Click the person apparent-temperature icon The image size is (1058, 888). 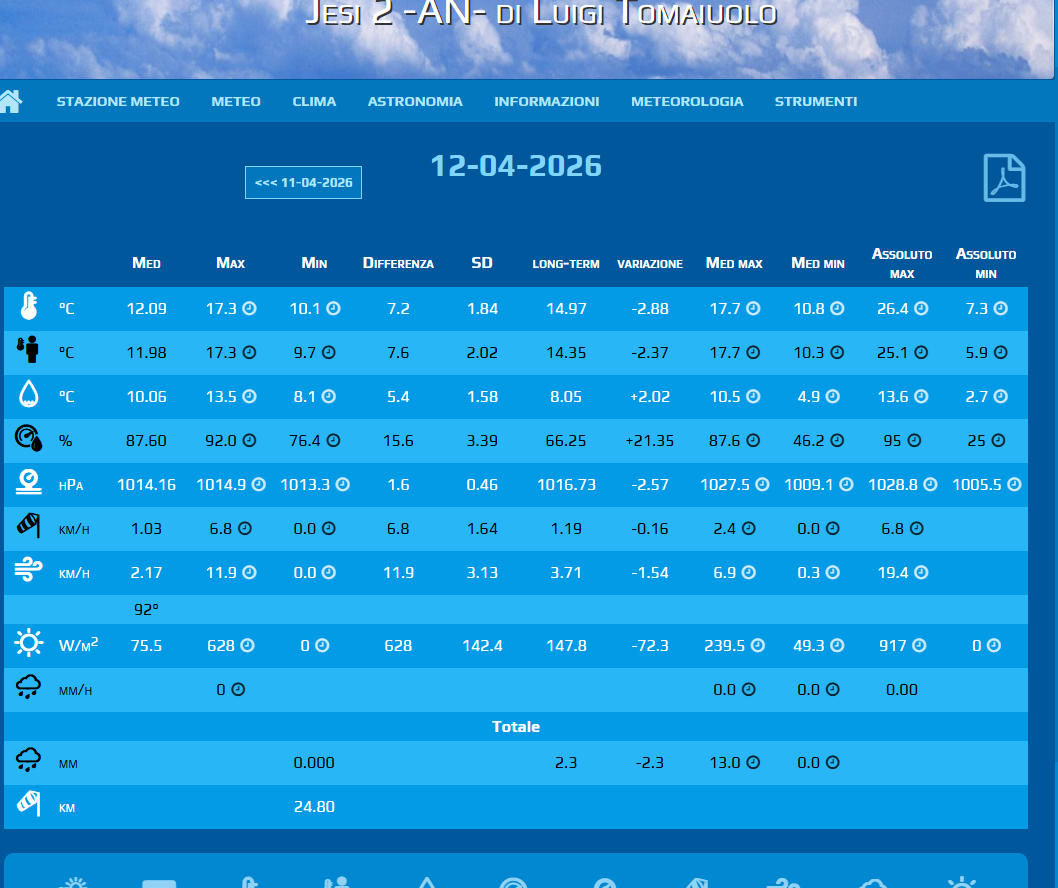point(29,351)
